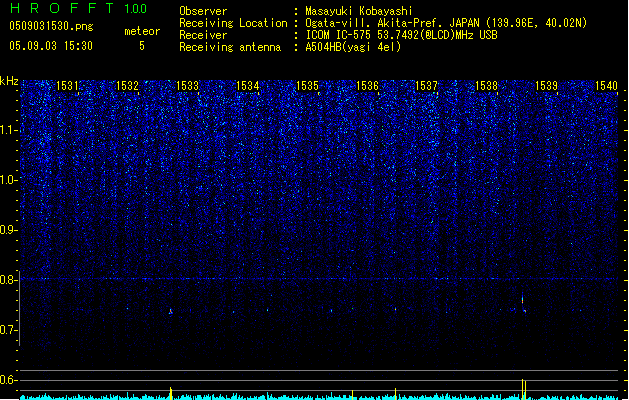Screen dimensions: 629x400
Task: Click the 1.1 kHz axis label
Action: [8, 130]
